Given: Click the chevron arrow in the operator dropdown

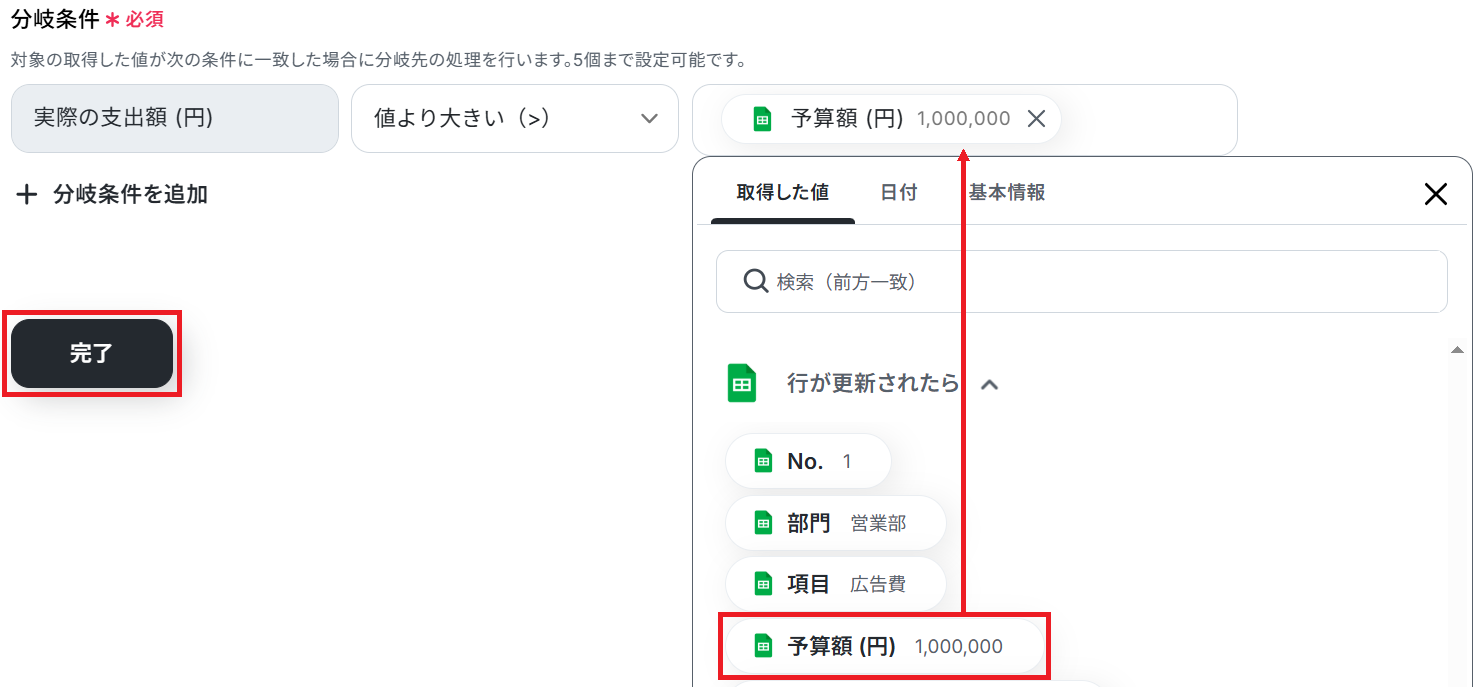Looking at the screenshot, I should click(x=649, y=118).
